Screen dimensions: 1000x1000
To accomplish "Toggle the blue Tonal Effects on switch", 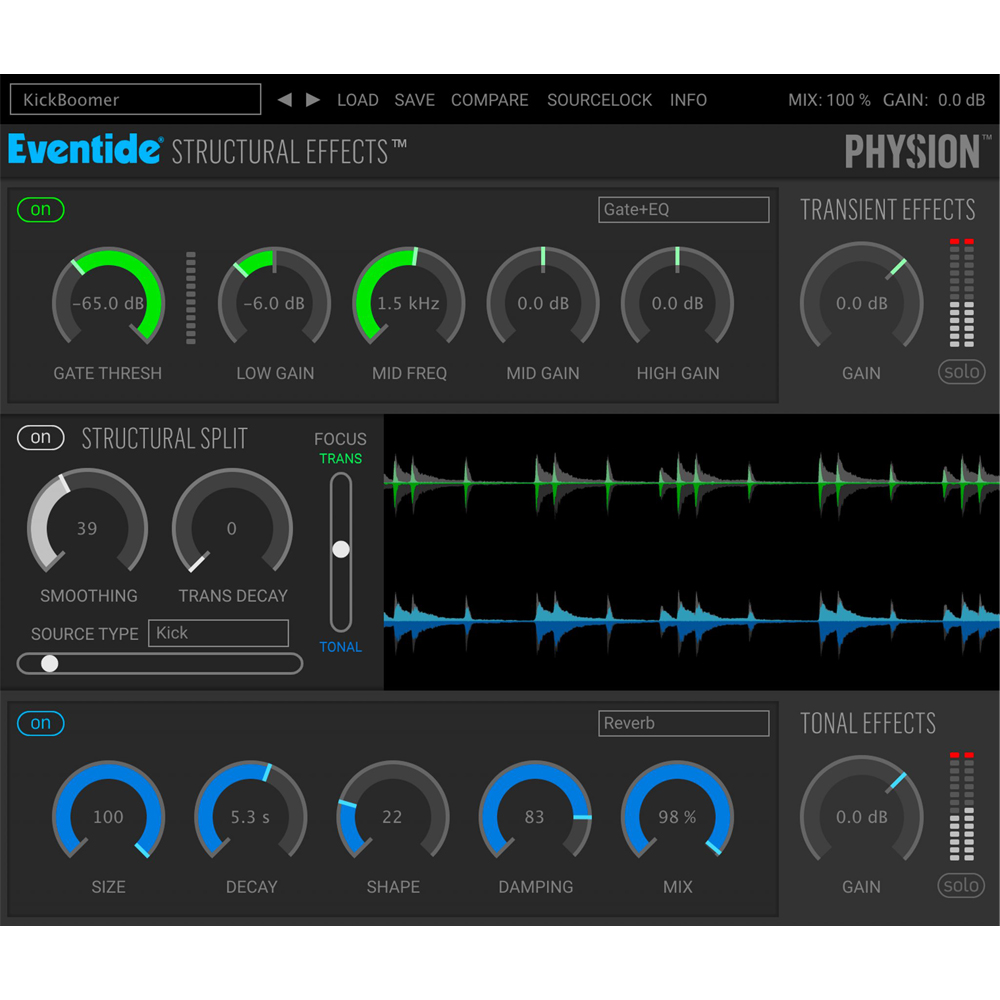I will tap(41, 723).
